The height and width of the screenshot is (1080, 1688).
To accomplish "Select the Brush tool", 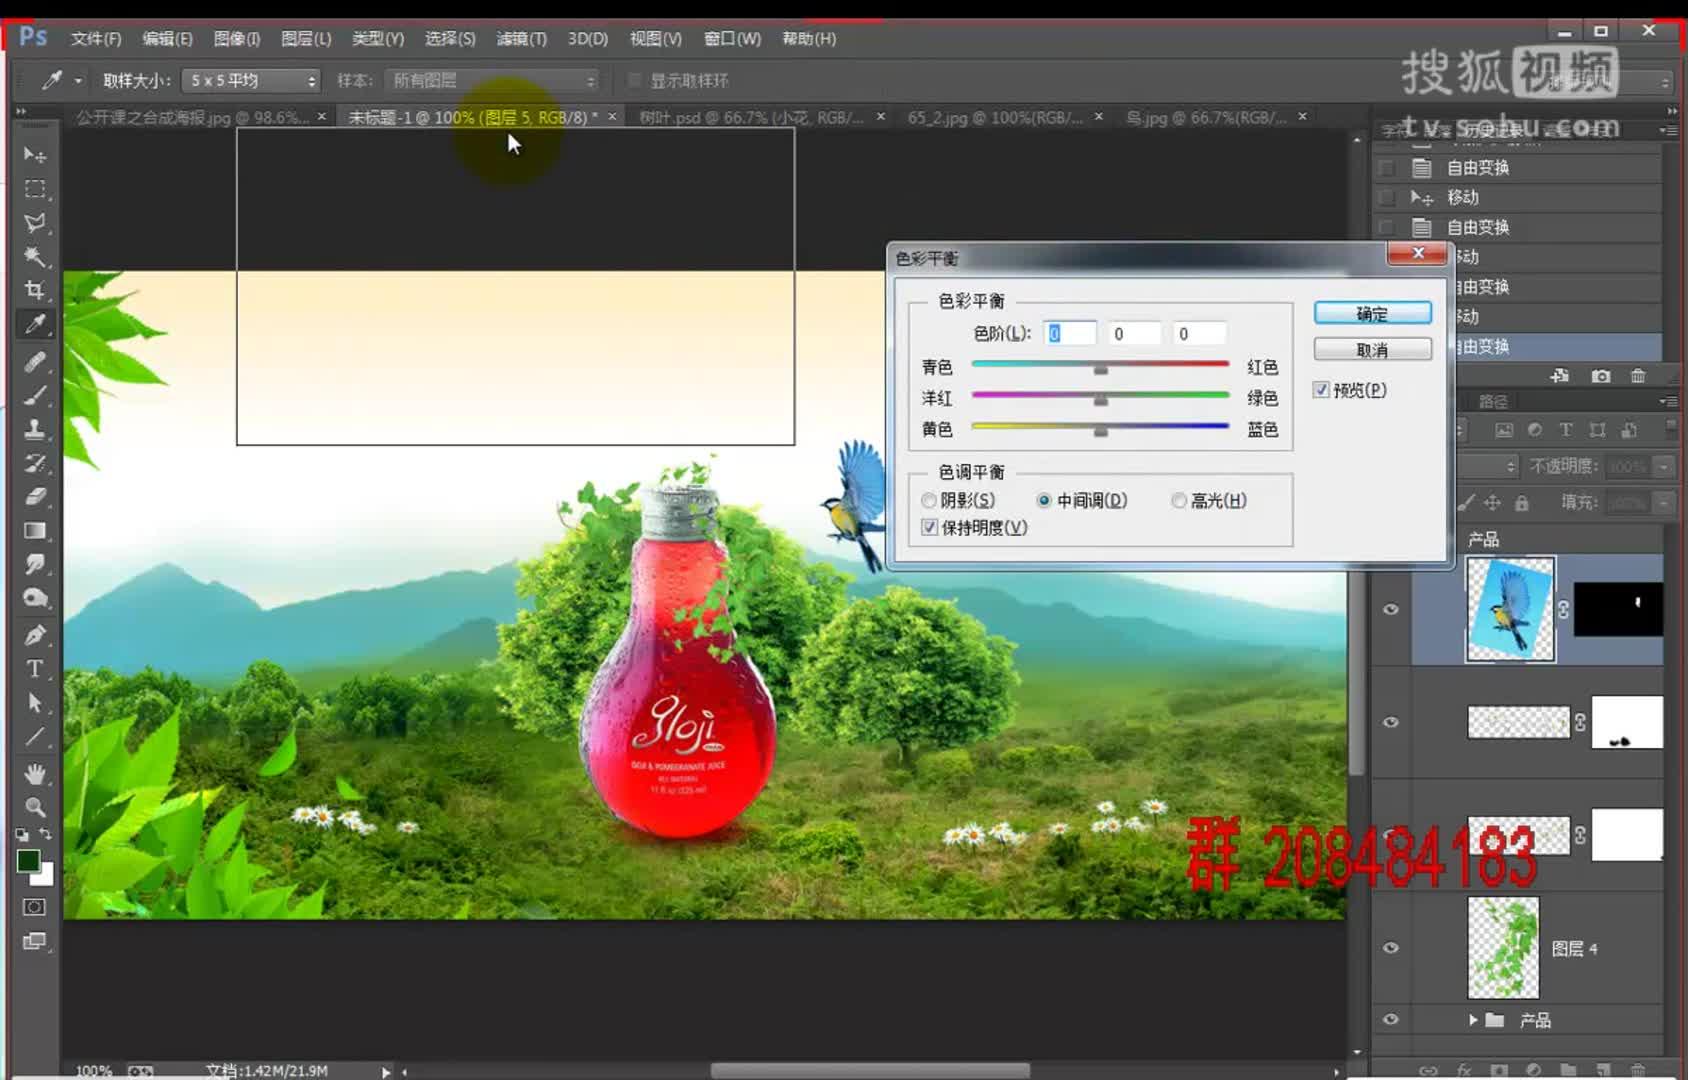I will point(35,395).
